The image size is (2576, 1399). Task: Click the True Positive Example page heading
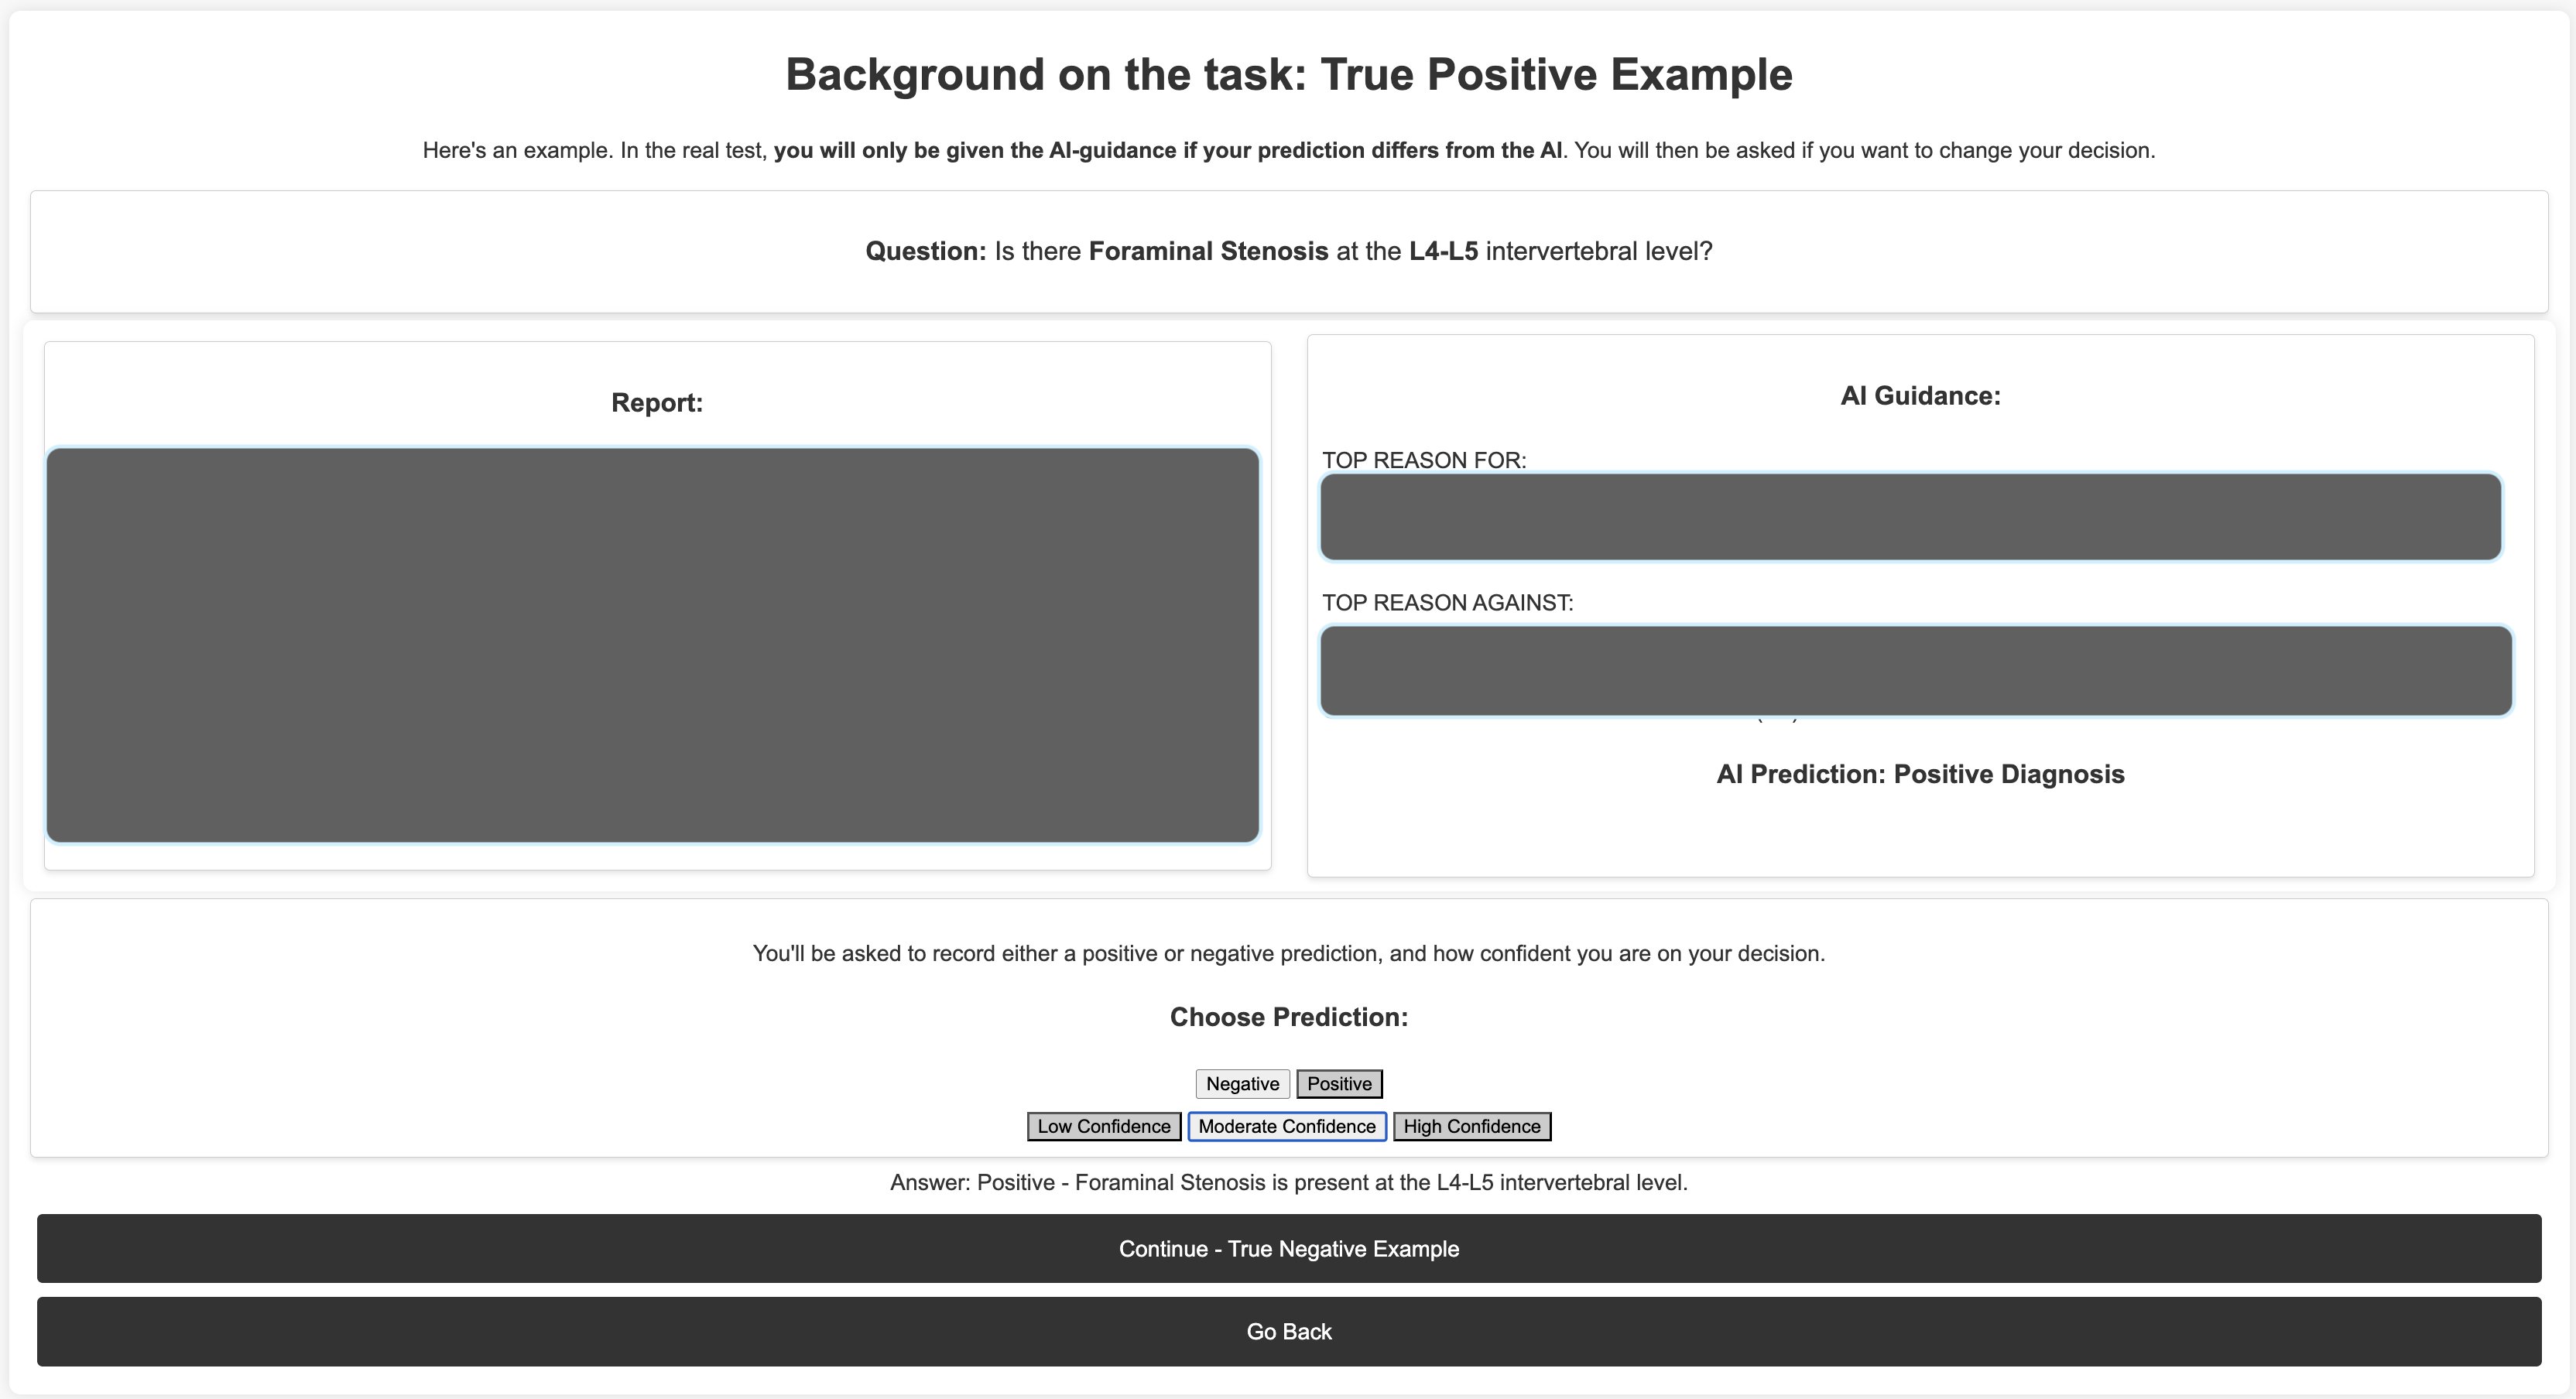pyautogui.click(x=1288, y=75)
